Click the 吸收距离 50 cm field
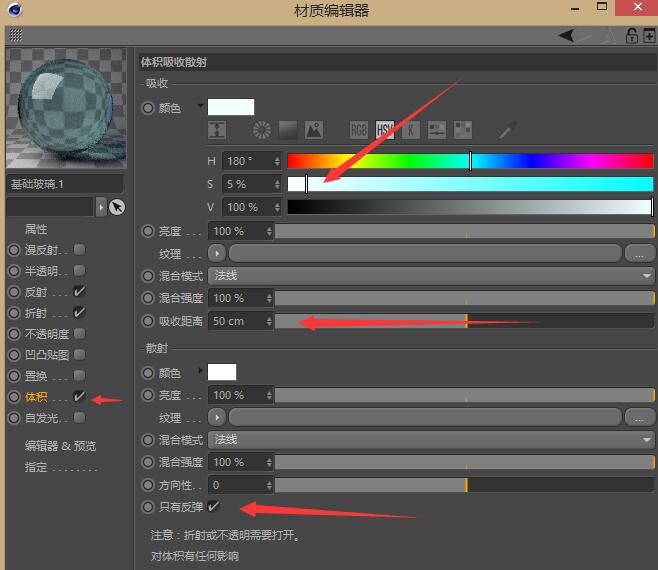This screenshot has width=658, height=570. (x=240, y=322)
